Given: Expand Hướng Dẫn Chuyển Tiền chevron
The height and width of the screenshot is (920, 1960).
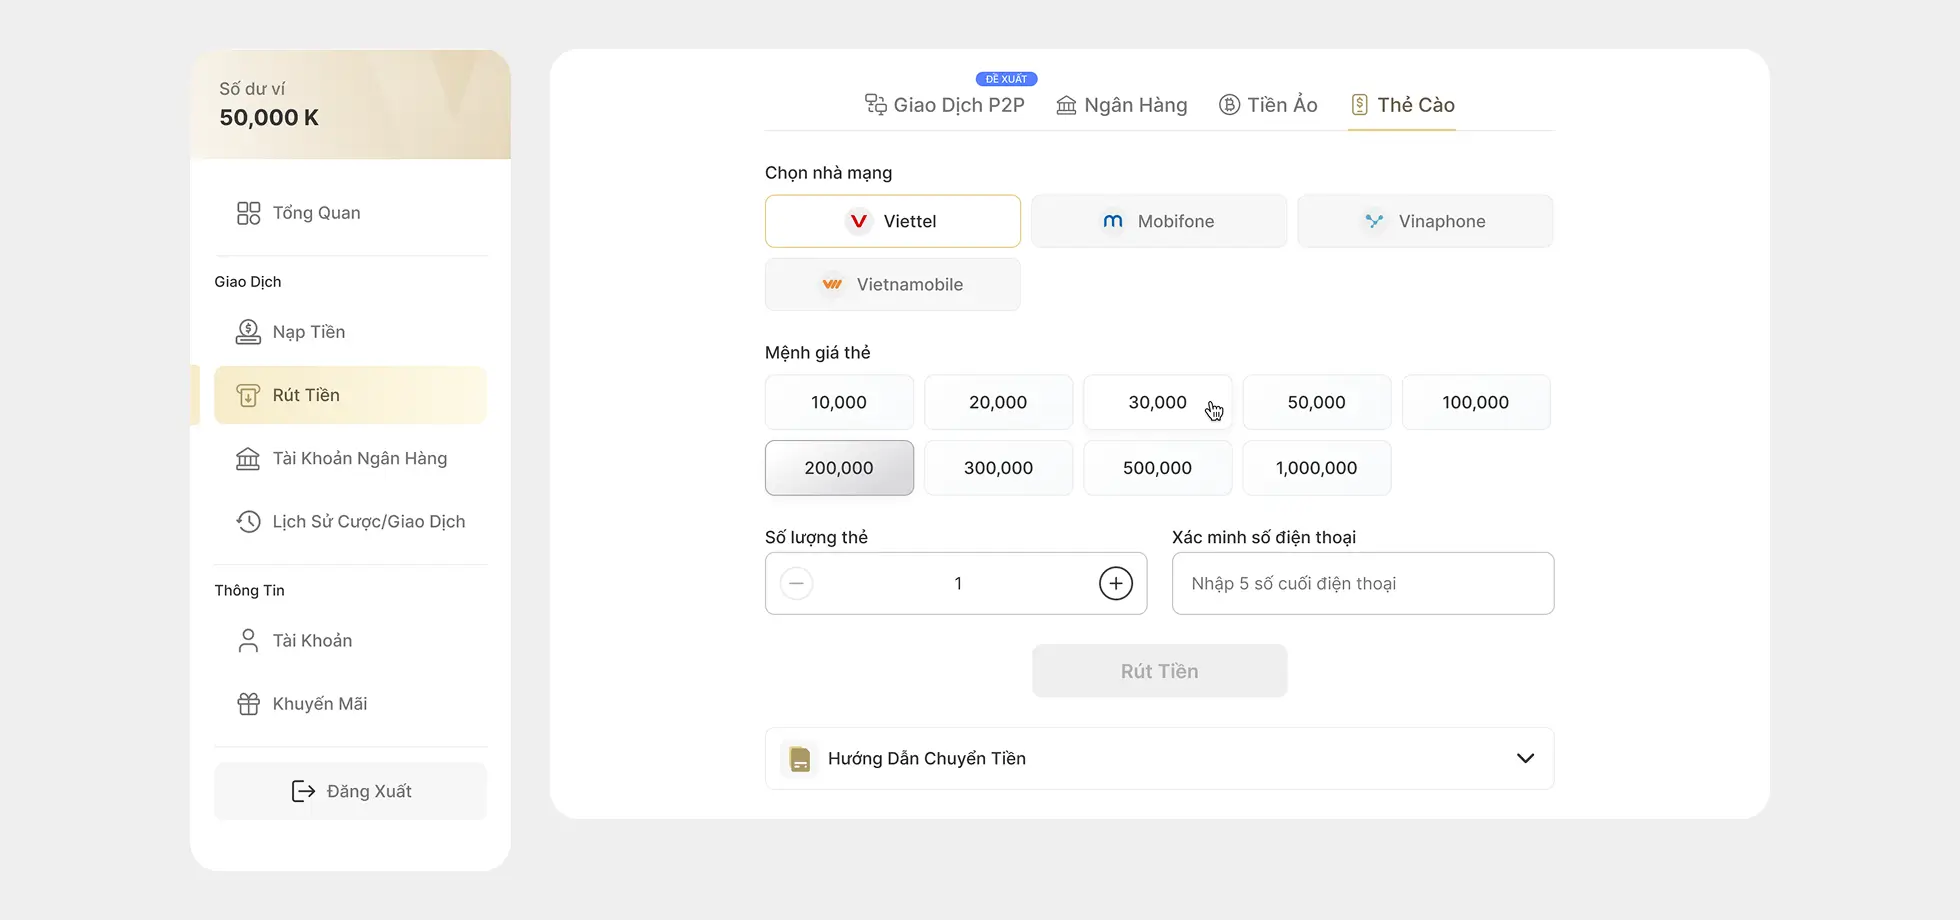Looking at the screenshot, I should point(1525,758).
